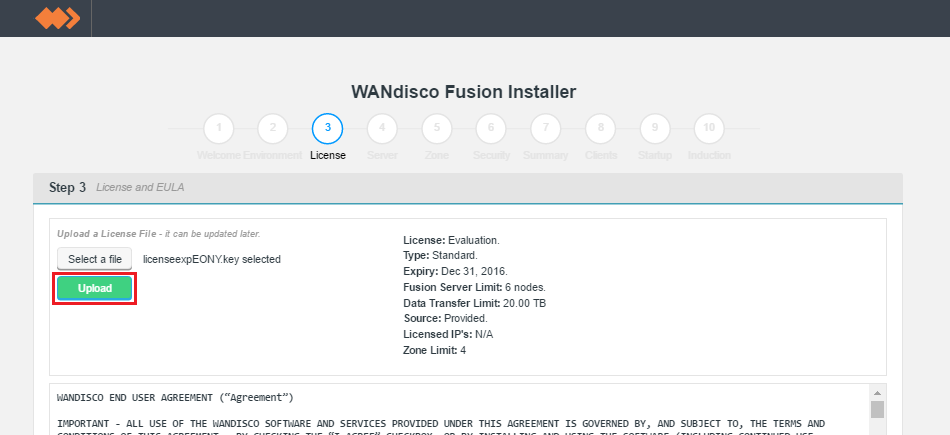Click the "Type: Standard." line
The image size is (950, 435).
pyautogui.click(x=440, y=255)
